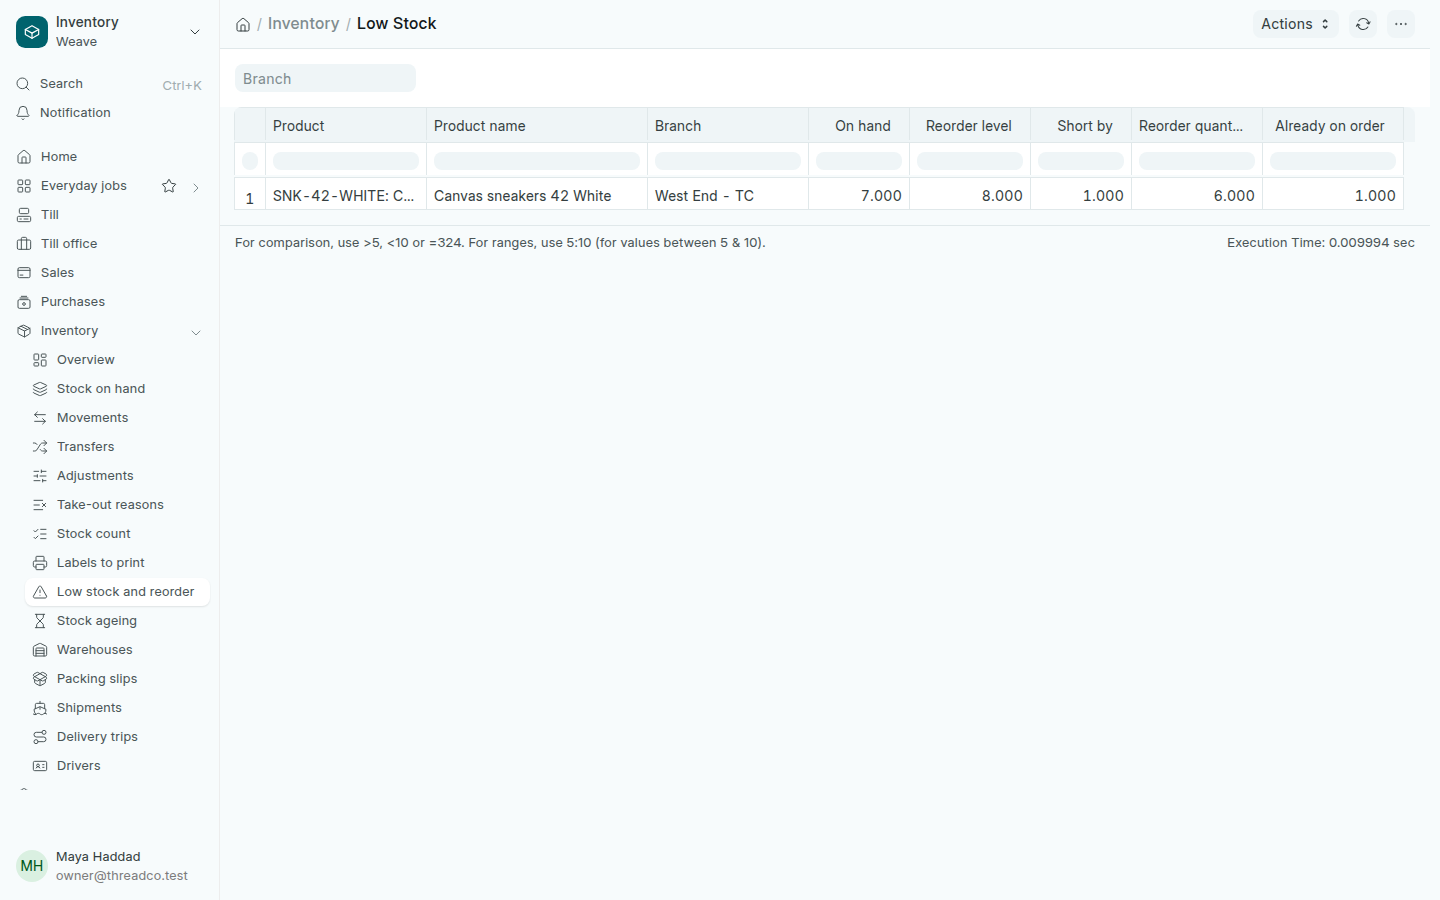Refresh the Low Stock report
1440x900 pixels.
(x=1363, y=24)
